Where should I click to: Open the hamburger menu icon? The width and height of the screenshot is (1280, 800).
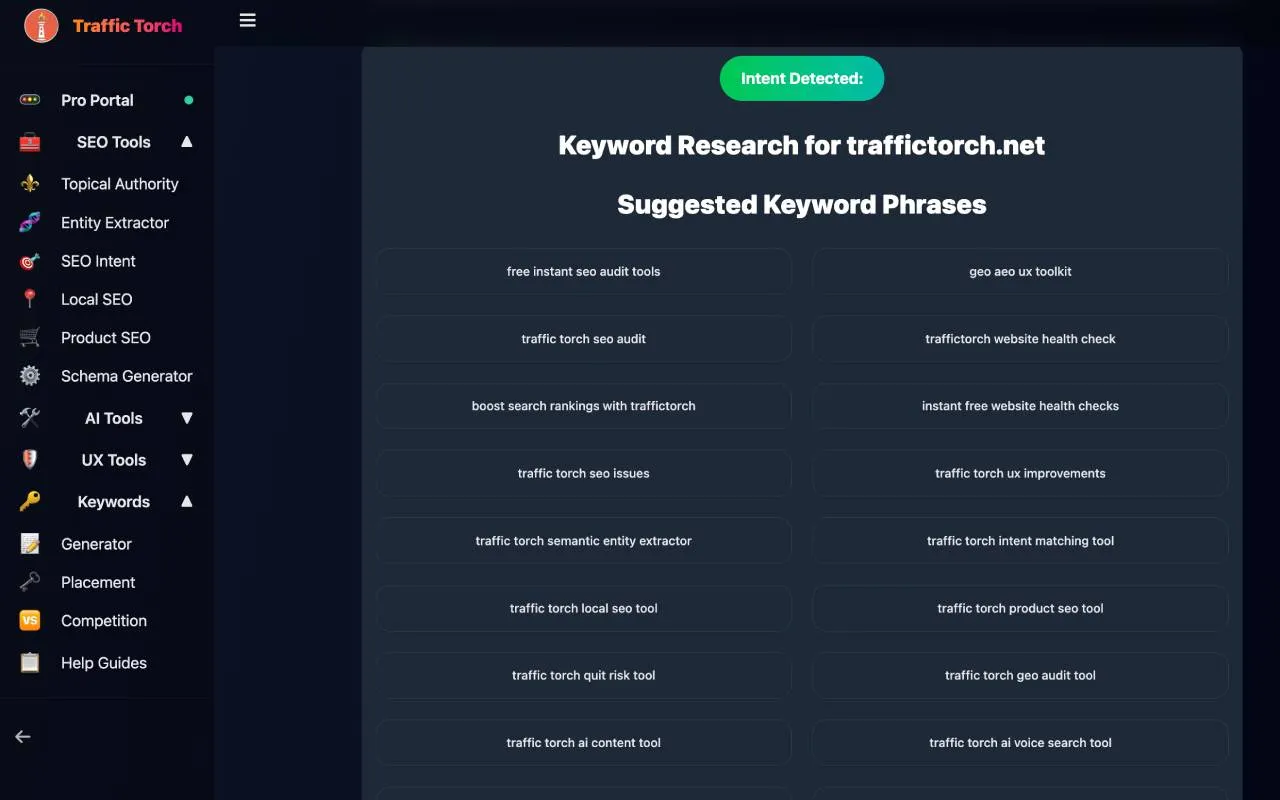tap(248, 20)
